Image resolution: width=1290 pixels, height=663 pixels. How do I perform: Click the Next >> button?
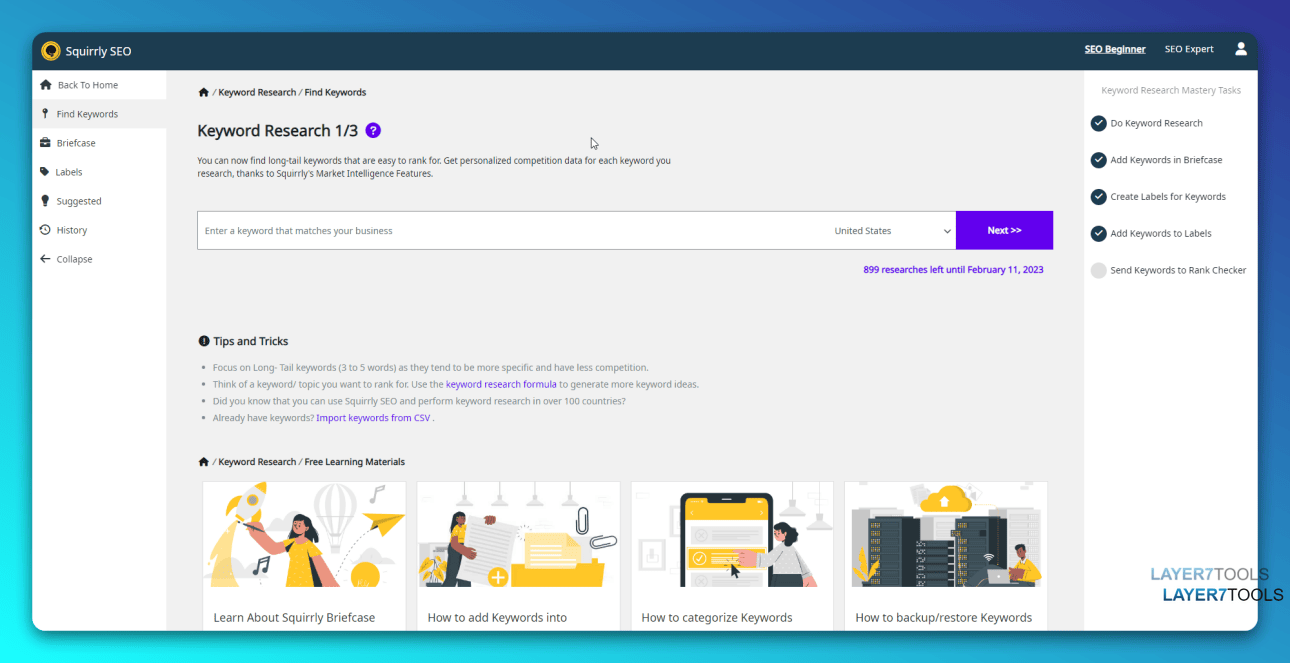tap(1004, 230)
